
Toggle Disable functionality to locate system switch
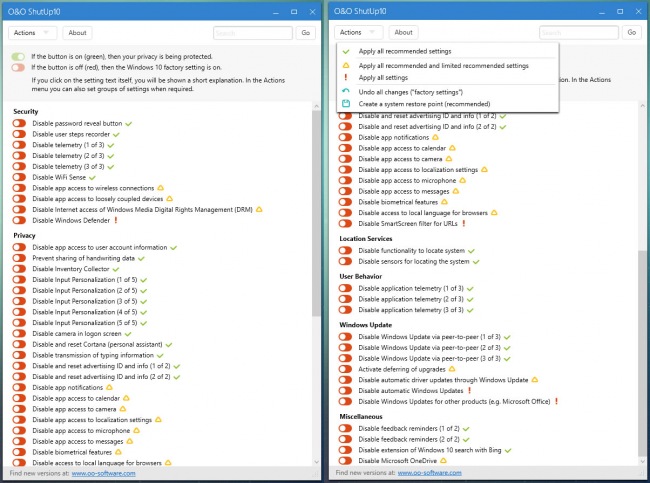345,250
